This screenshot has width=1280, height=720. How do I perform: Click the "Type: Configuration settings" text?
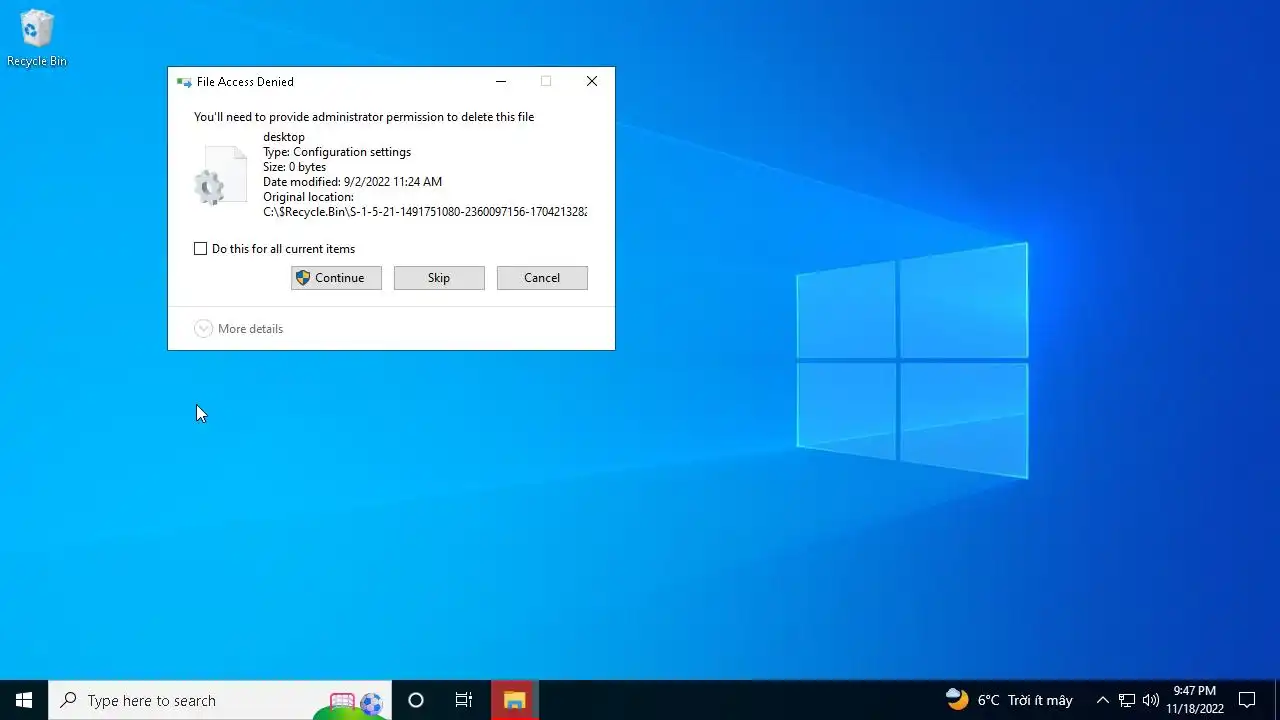tap(337, 152)
